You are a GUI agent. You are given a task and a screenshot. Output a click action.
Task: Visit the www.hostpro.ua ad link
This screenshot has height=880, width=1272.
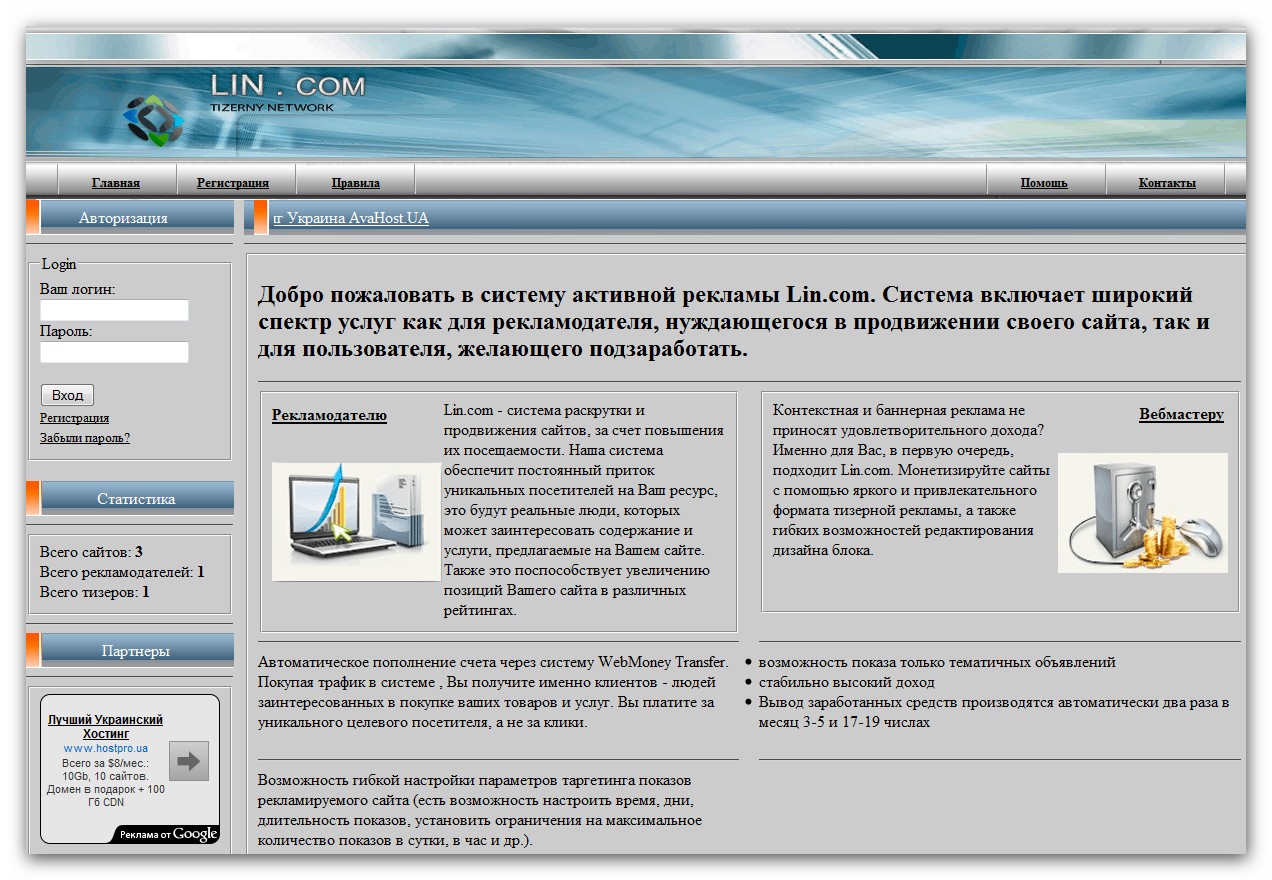click(106, 748)
